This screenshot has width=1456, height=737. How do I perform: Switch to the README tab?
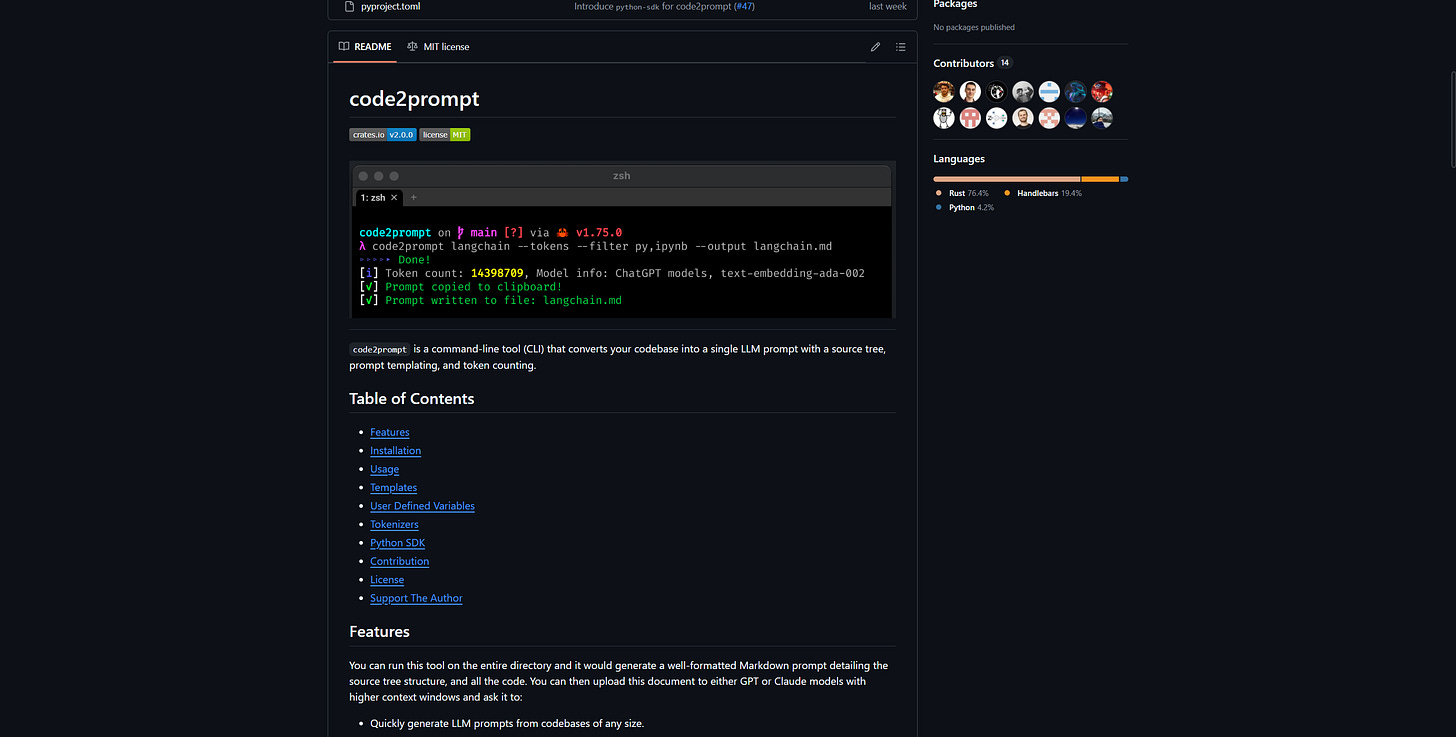point(365,47)
